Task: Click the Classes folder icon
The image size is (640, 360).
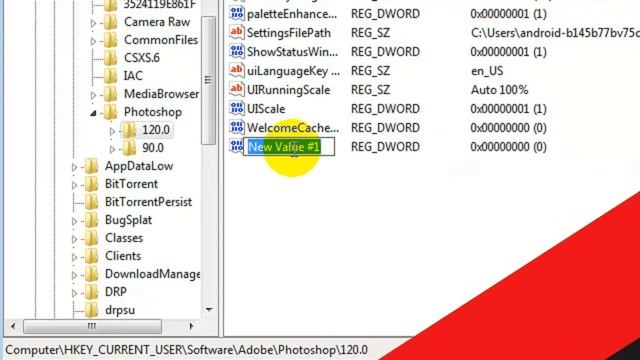Action: coord(91,238)
